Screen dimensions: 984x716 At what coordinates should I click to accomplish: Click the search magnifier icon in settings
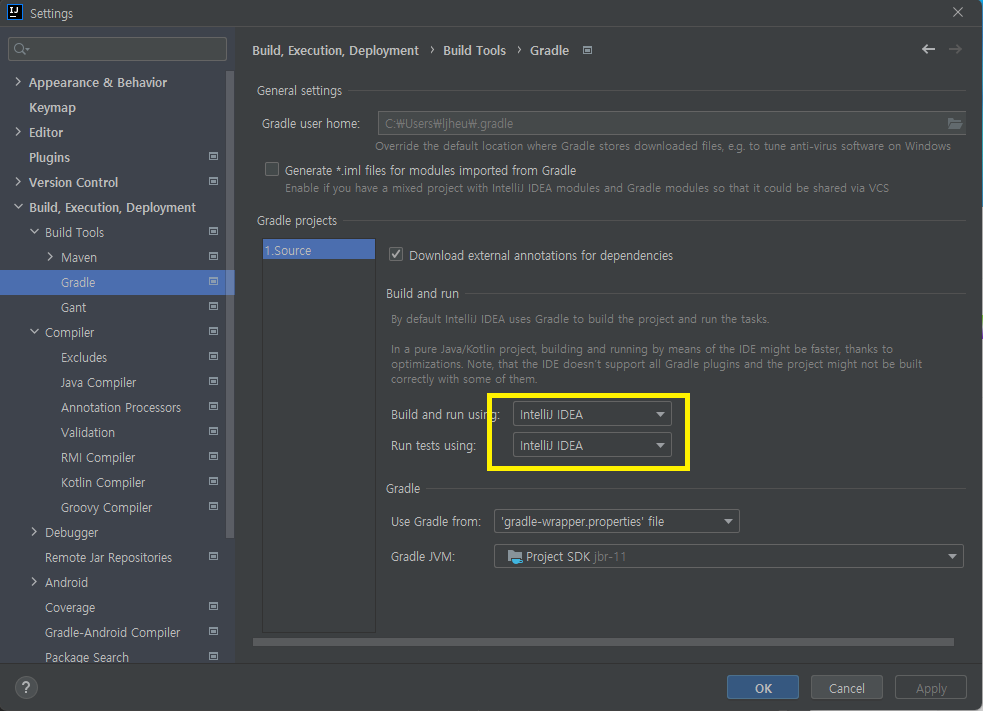point(21,49)
